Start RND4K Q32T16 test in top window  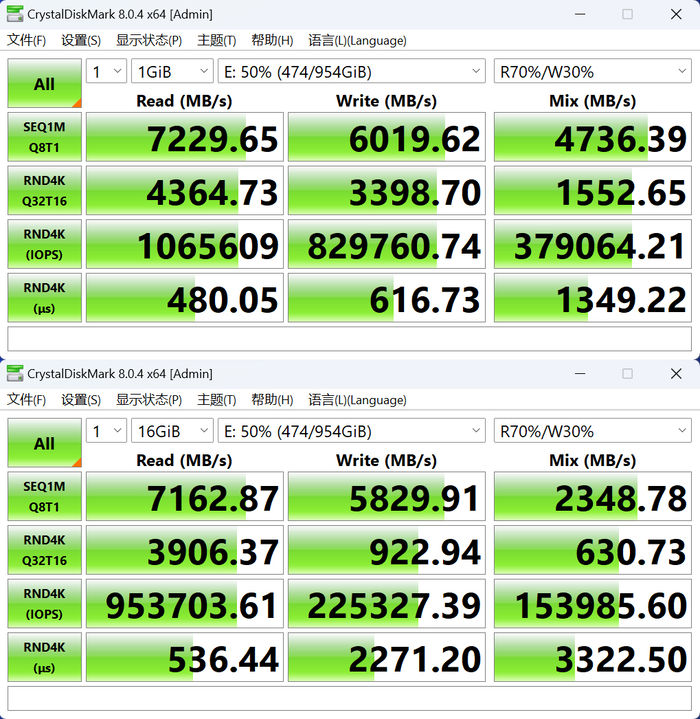44,190
